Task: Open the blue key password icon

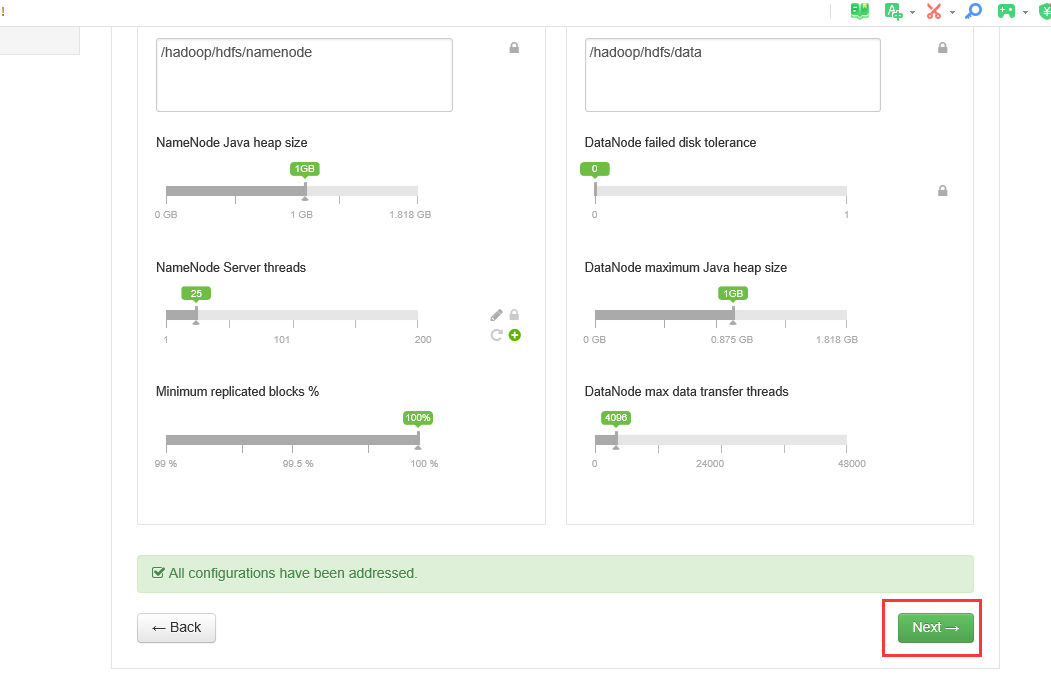Action: (973, 11)
